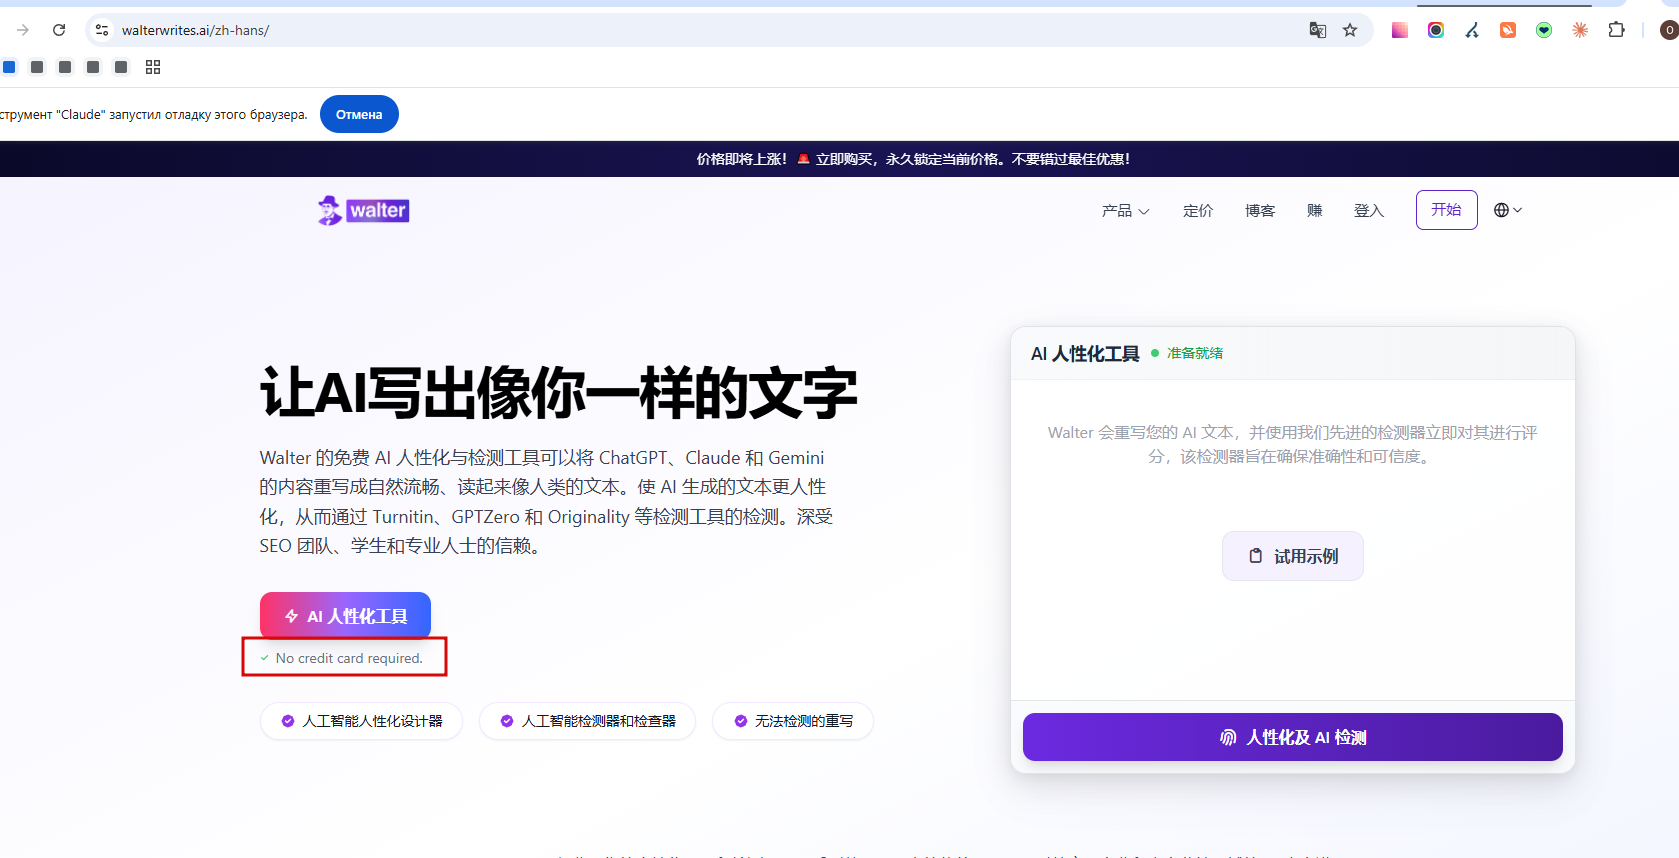Screen dimensions: 1679x858
Task: Click the URL walterwrites.ai/zh-hans/ in address bar
Action: (x=195, y=30)
